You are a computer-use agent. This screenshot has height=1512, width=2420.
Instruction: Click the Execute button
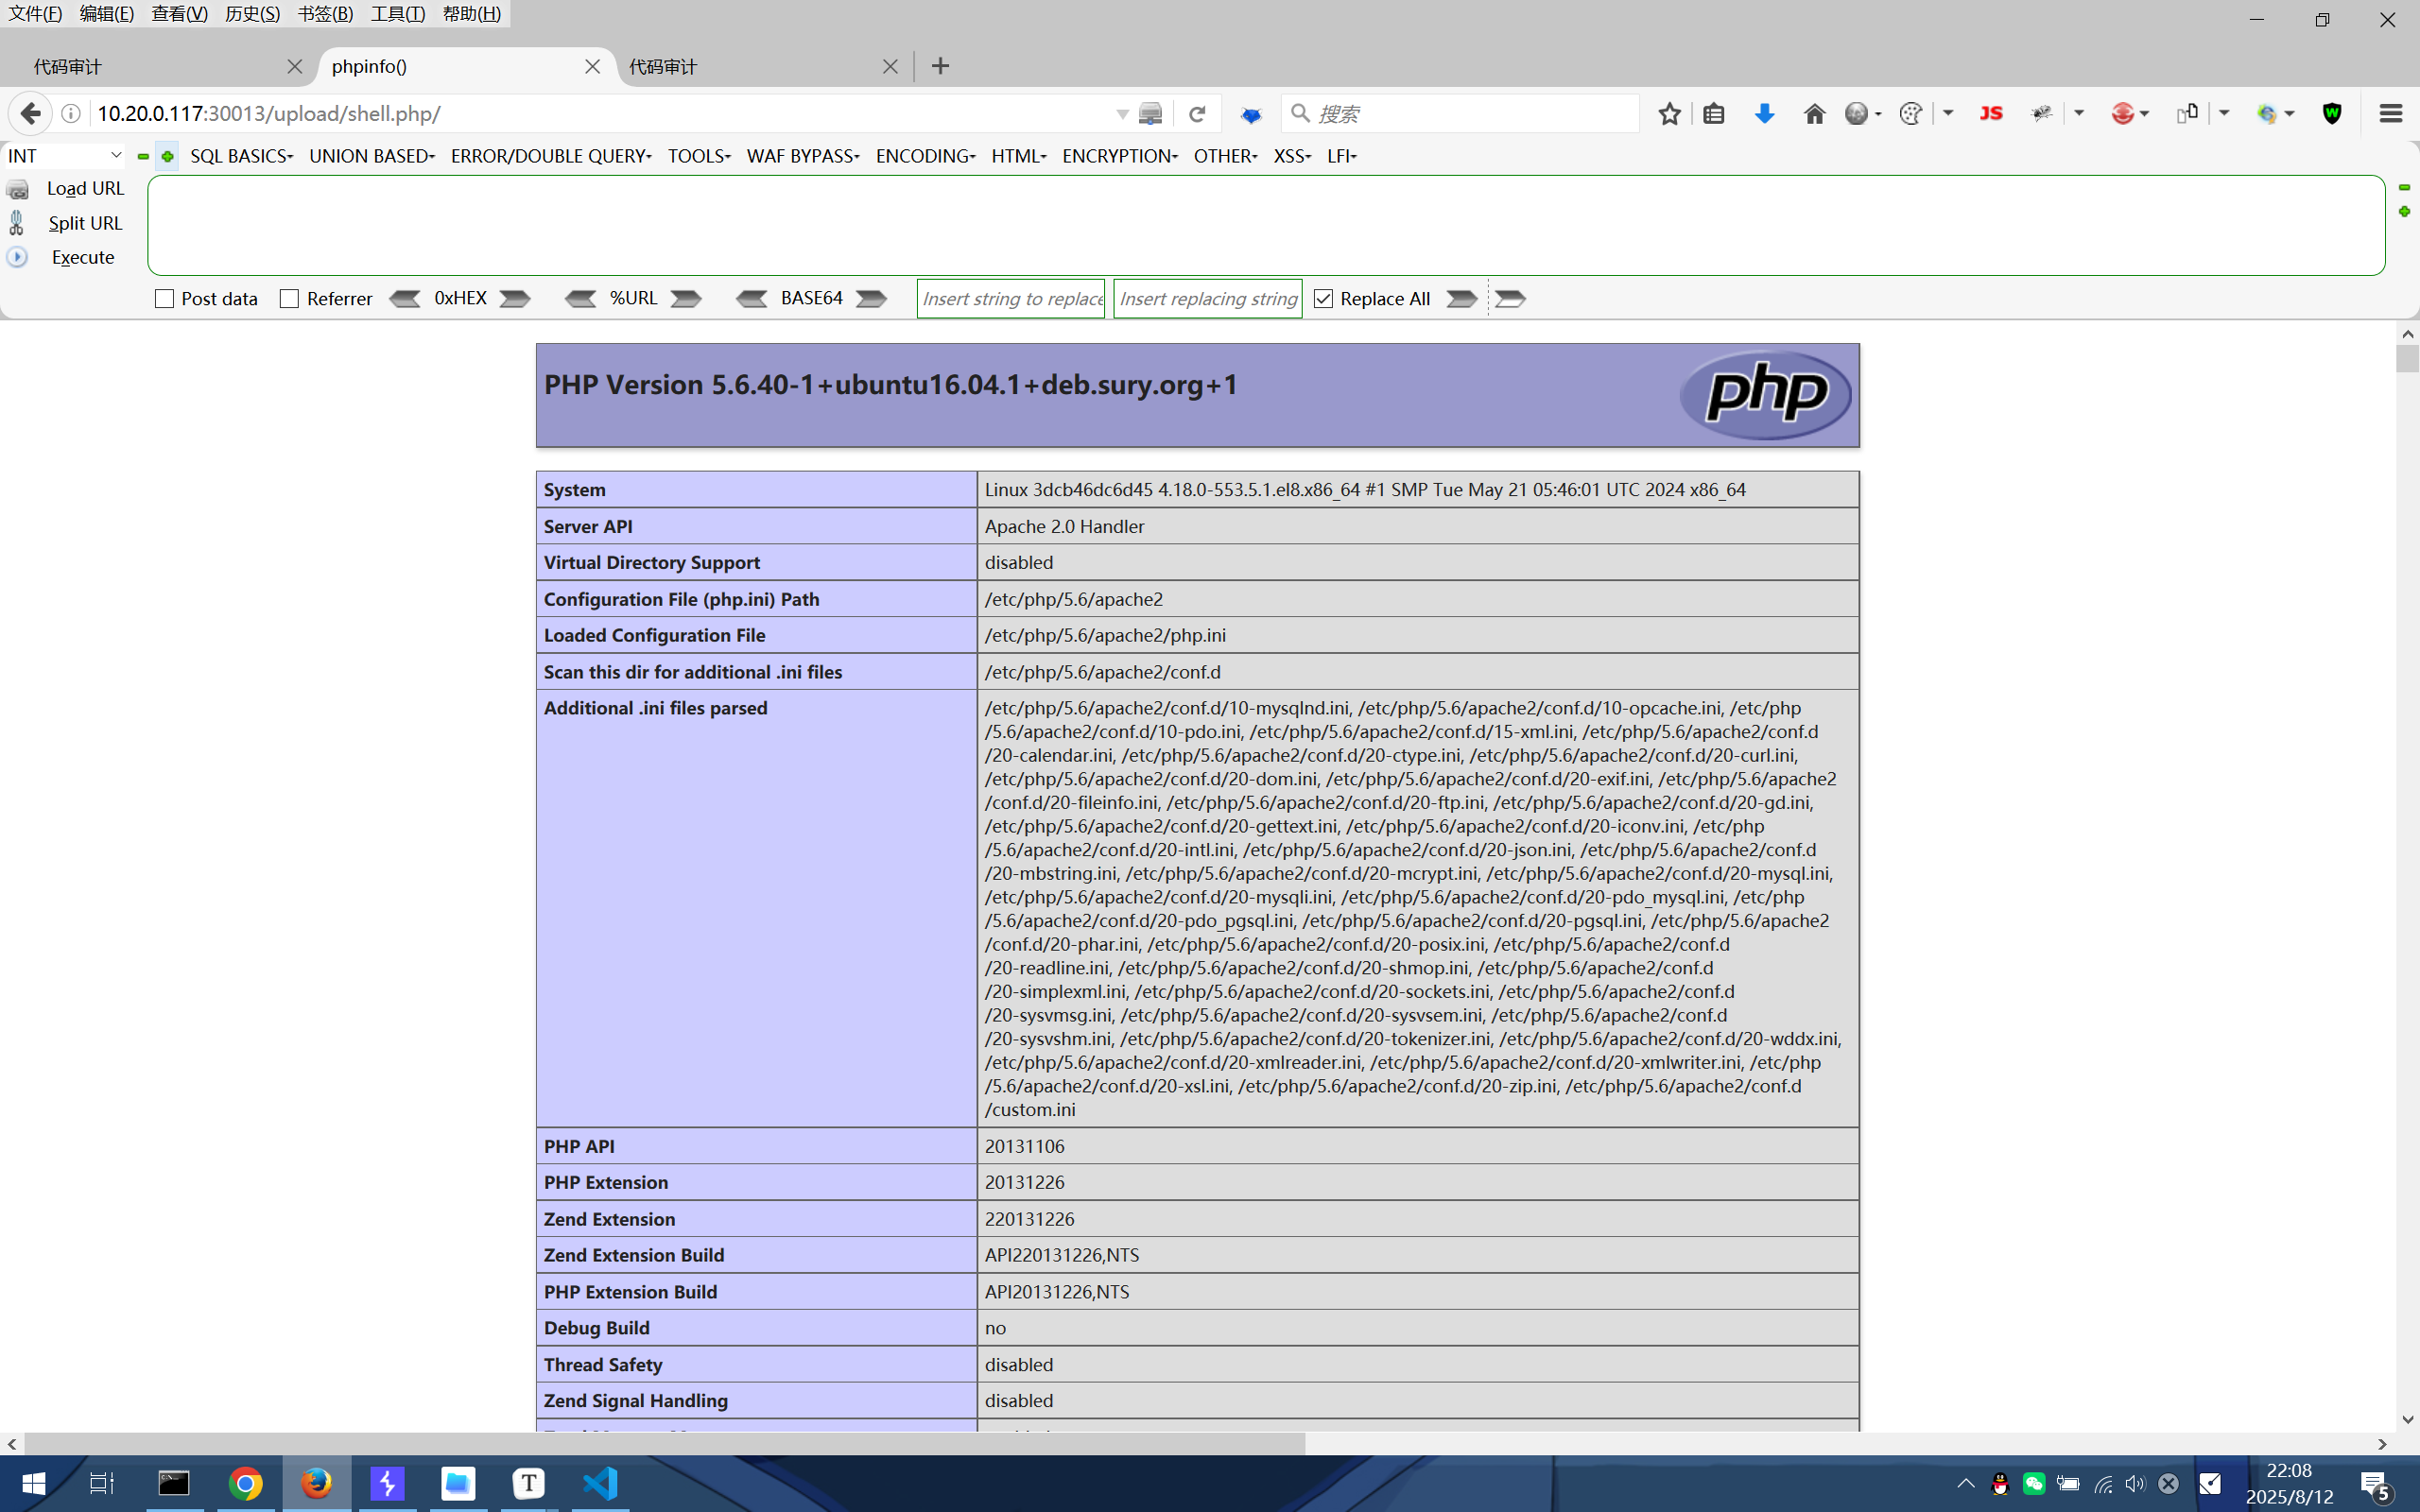82,258
